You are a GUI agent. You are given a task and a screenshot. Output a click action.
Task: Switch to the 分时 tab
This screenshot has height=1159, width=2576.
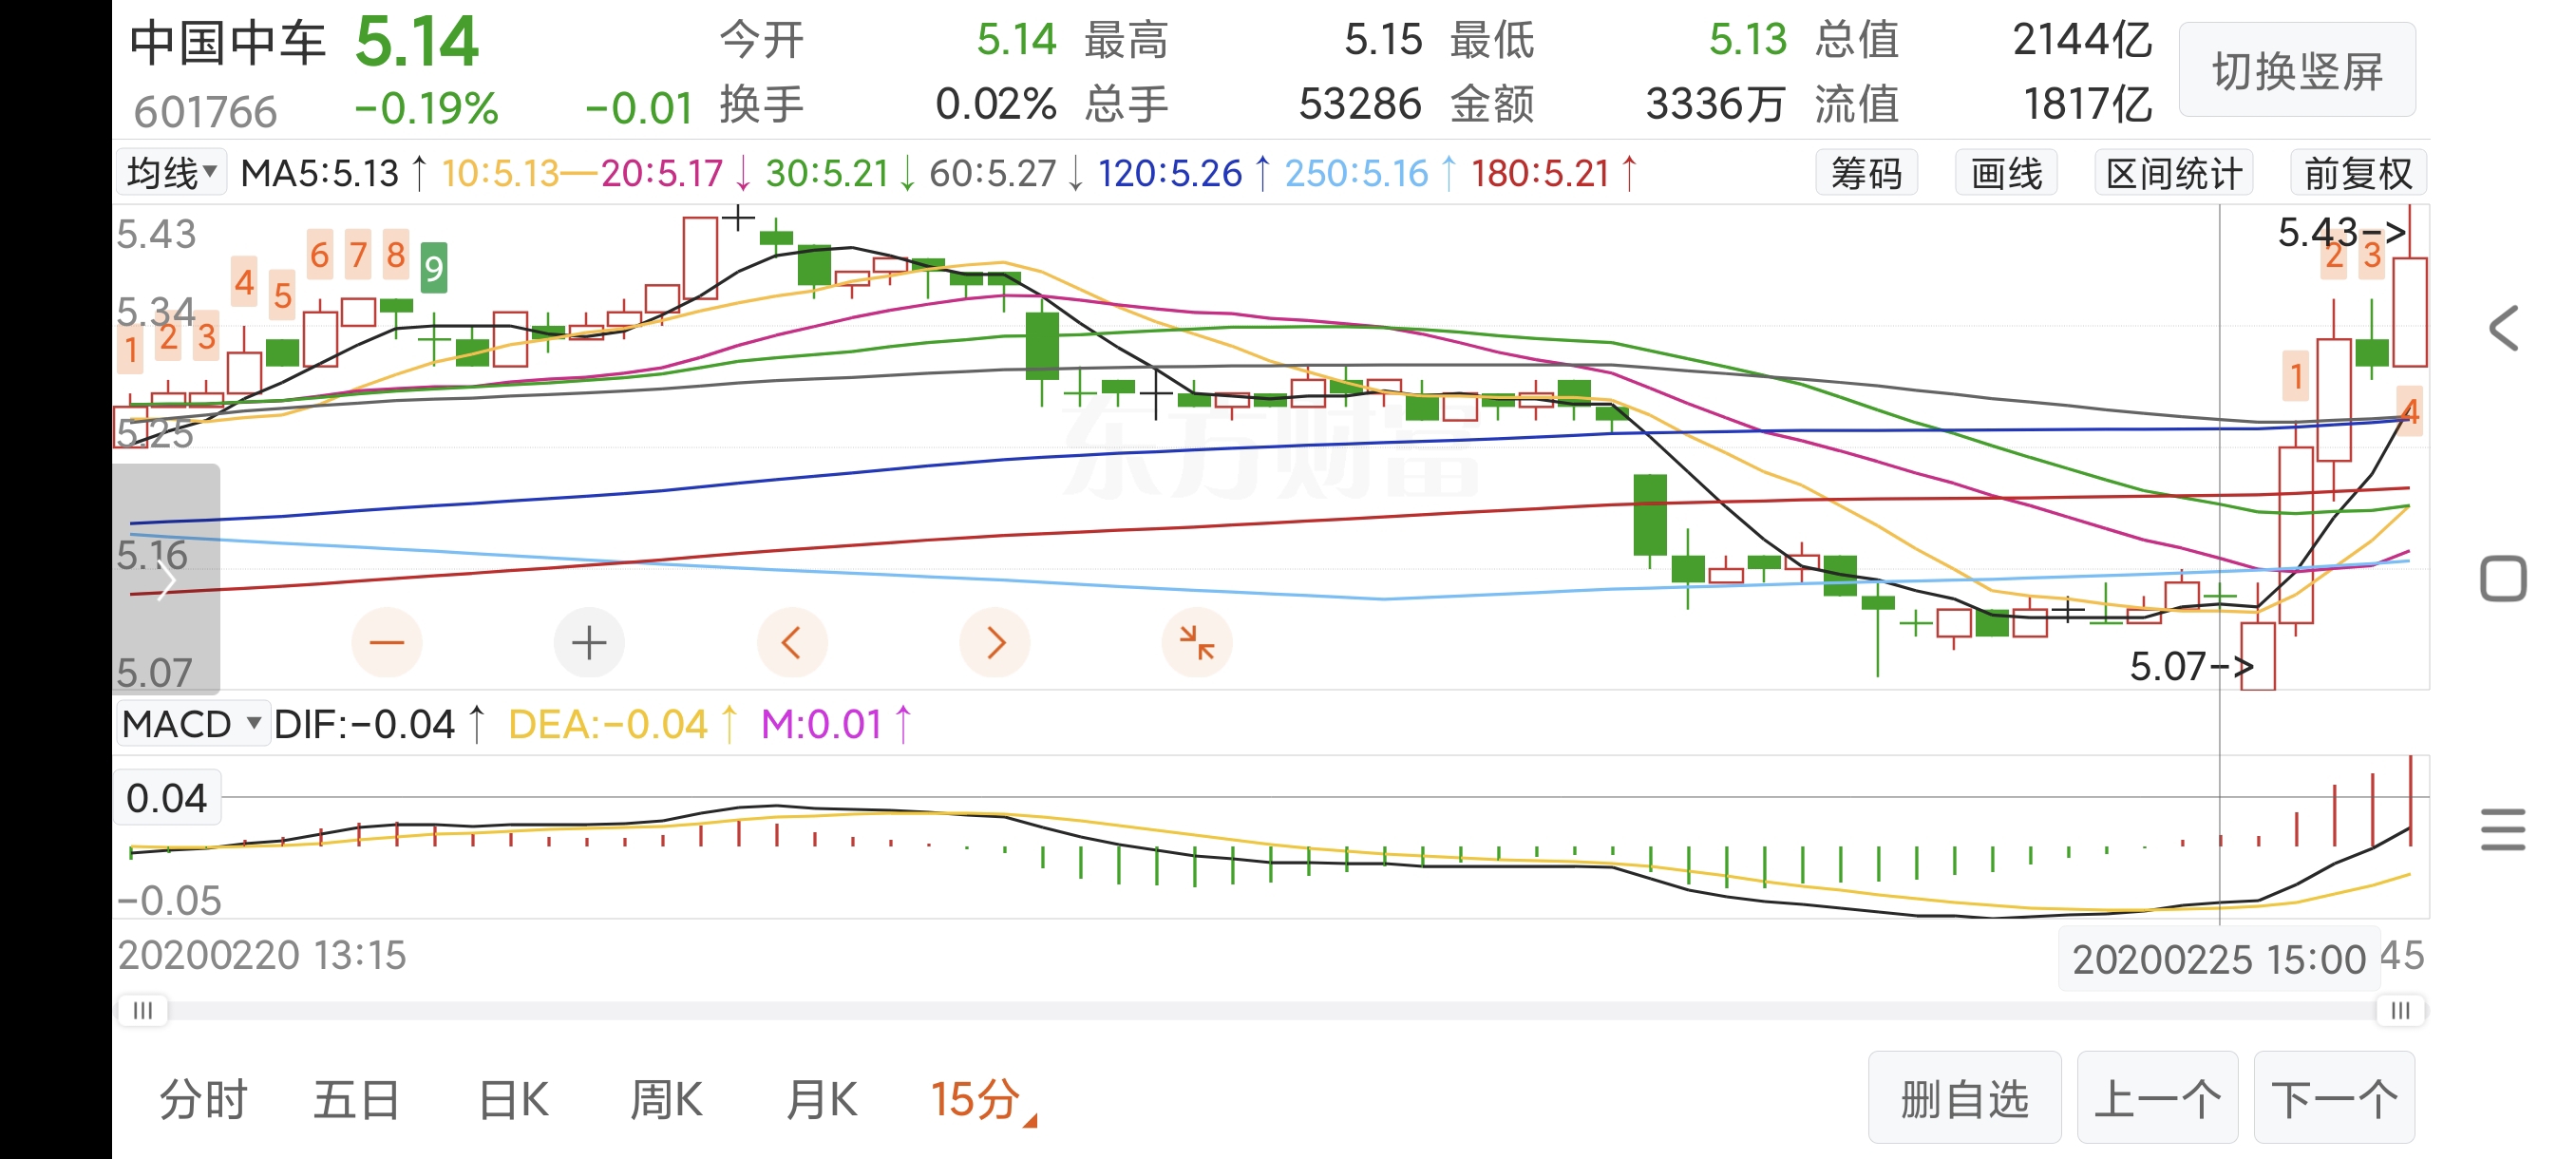203,1100
